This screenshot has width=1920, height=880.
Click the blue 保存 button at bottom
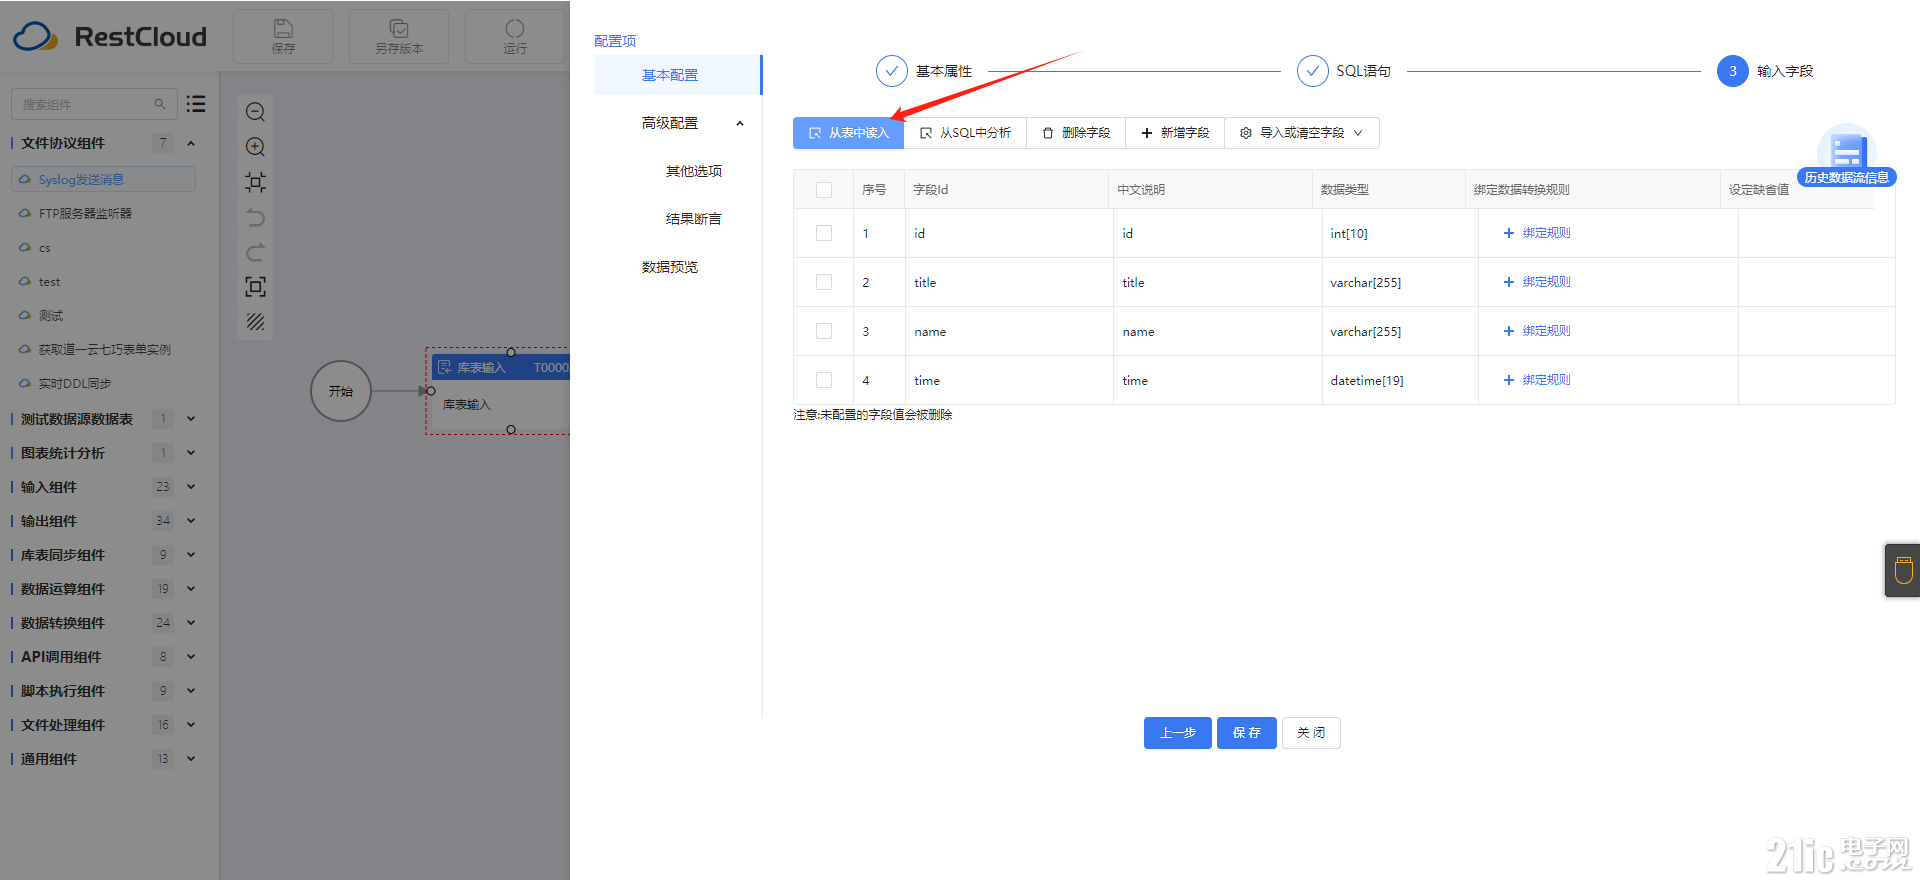click(x=1247, y=733)
